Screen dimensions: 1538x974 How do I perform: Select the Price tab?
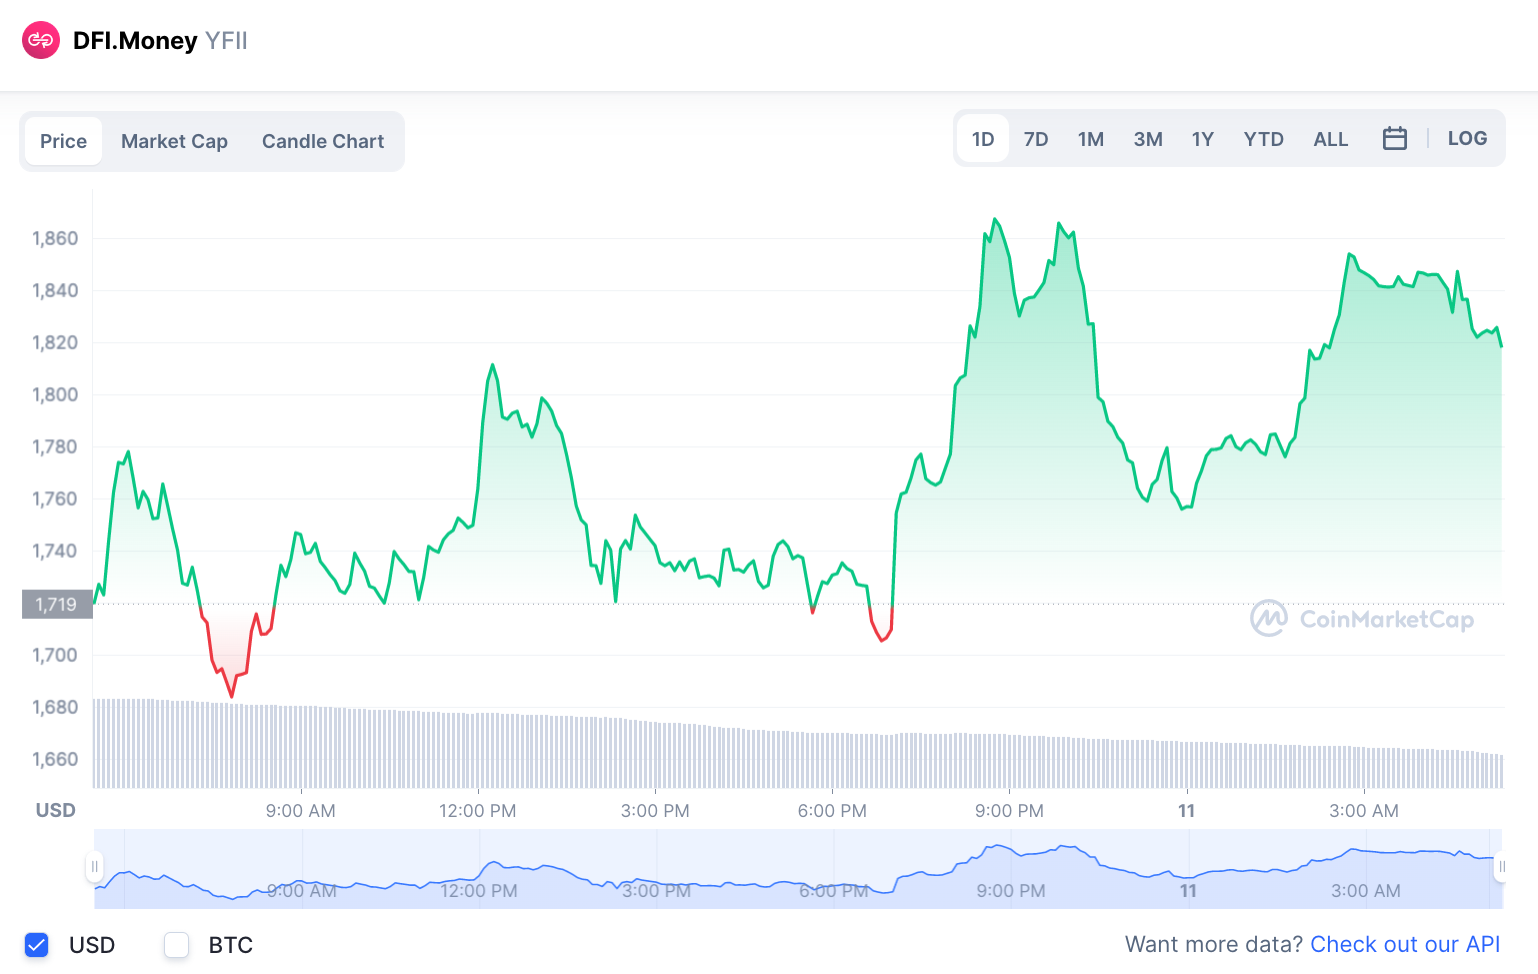pos(63,141)
